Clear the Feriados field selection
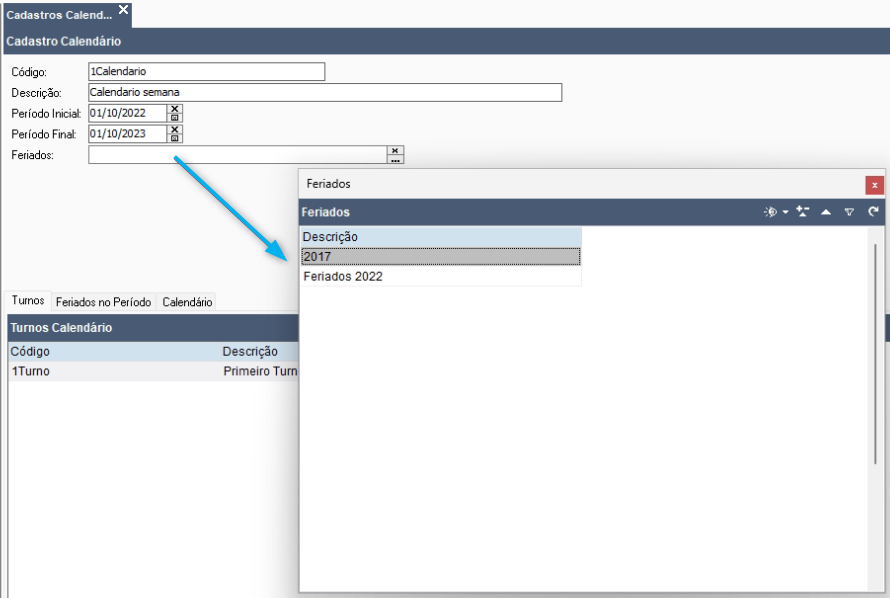 tap(395, 150)
